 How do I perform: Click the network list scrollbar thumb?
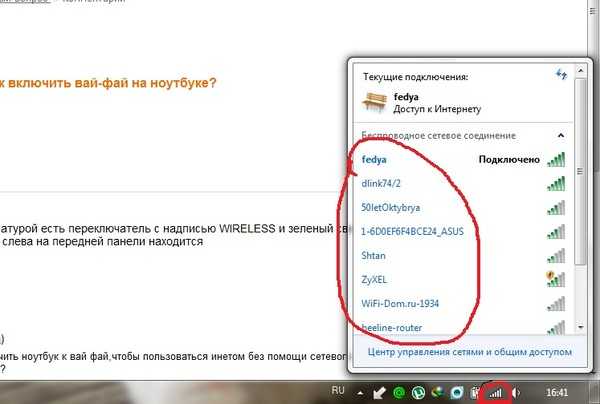(x=580, y=171)
